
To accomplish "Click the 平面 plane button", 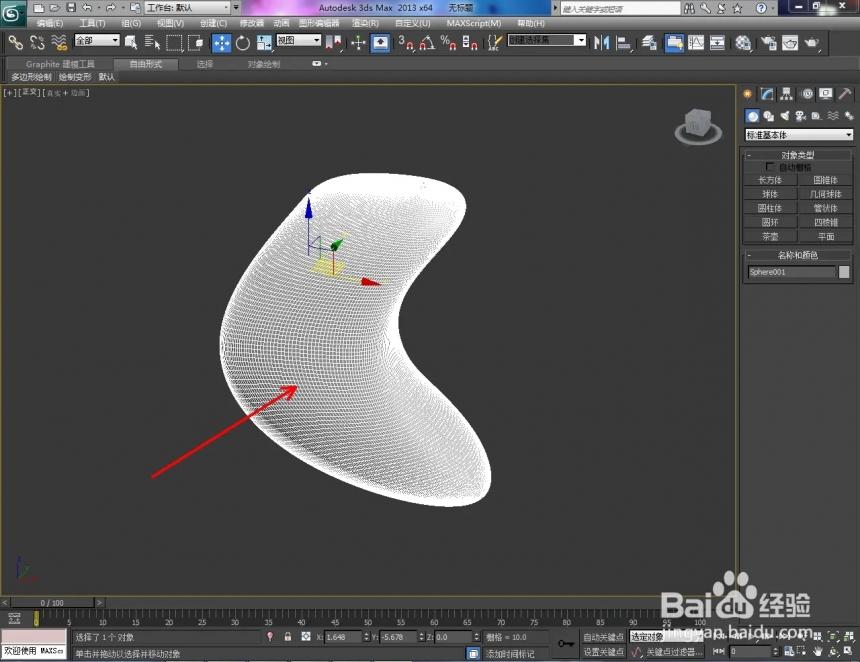I will 826,236.
